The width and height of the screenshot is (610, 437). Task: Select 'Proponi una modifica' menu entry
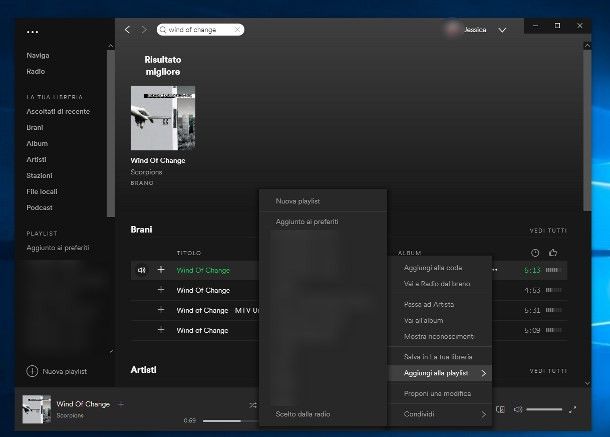(x=440, y=393)
